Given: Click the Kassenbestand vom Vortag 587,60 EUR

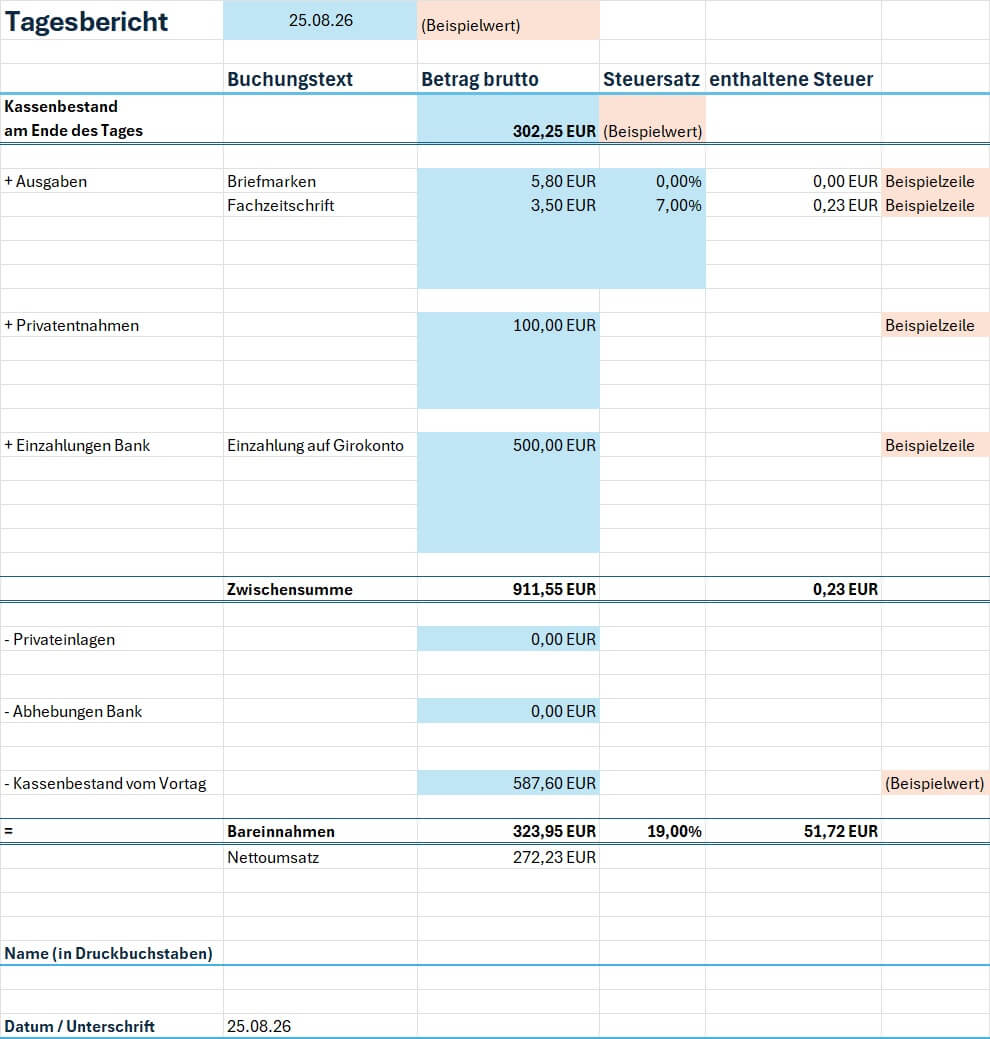Looking at the screenshot, I should pos(508,783).
